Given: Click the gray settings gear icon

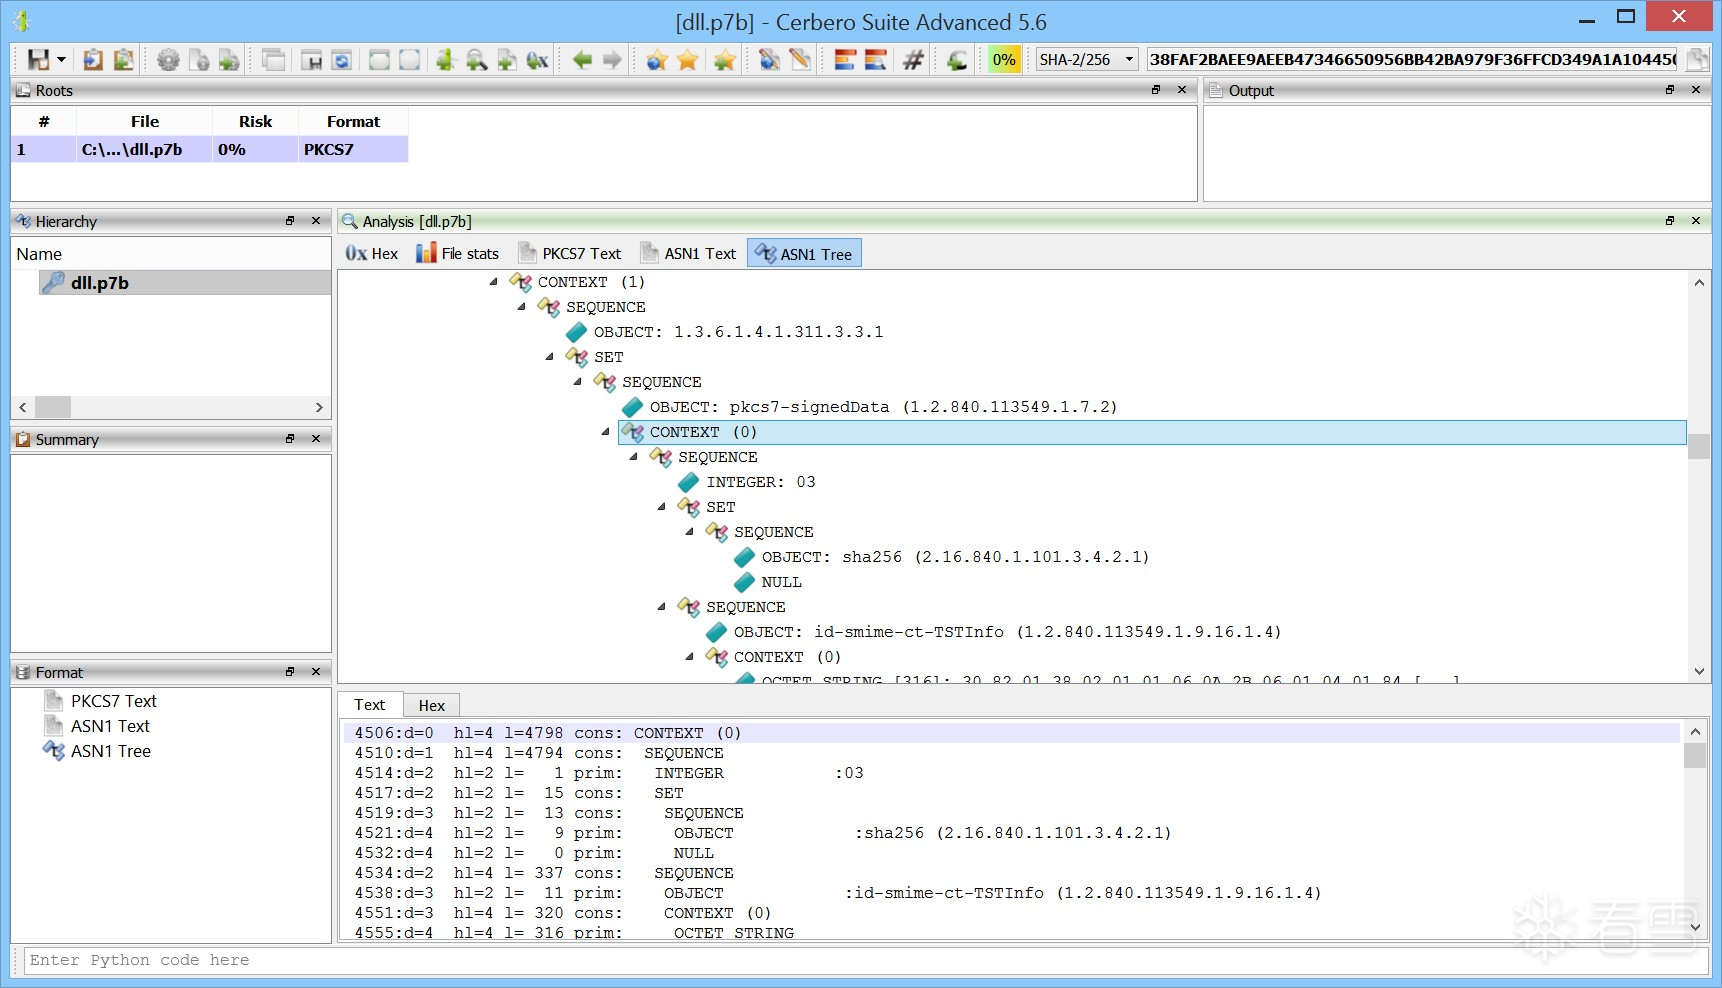Looking at the screenshot, I should 168,60.
